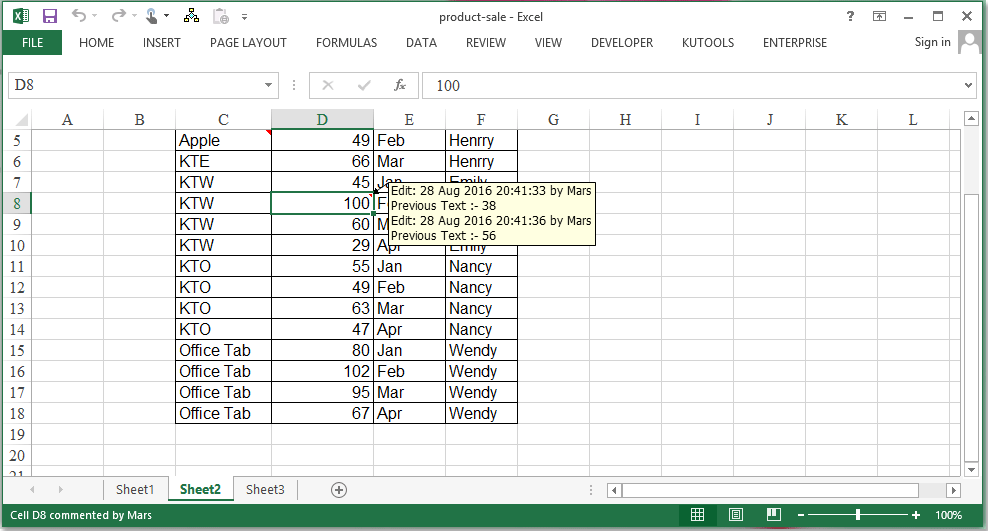Viewport: 988px width, 531px height.
Task: Click the Touch/Mouse Mode hand icon
Action: [x=151, y=16]
